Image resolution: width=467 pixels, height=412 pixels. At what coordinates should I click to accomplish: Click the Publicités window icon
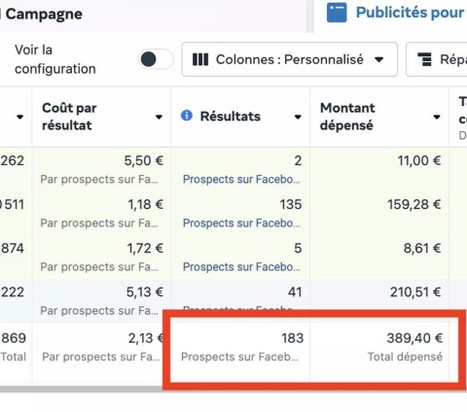pyautogui.click(x=336, y=12)
